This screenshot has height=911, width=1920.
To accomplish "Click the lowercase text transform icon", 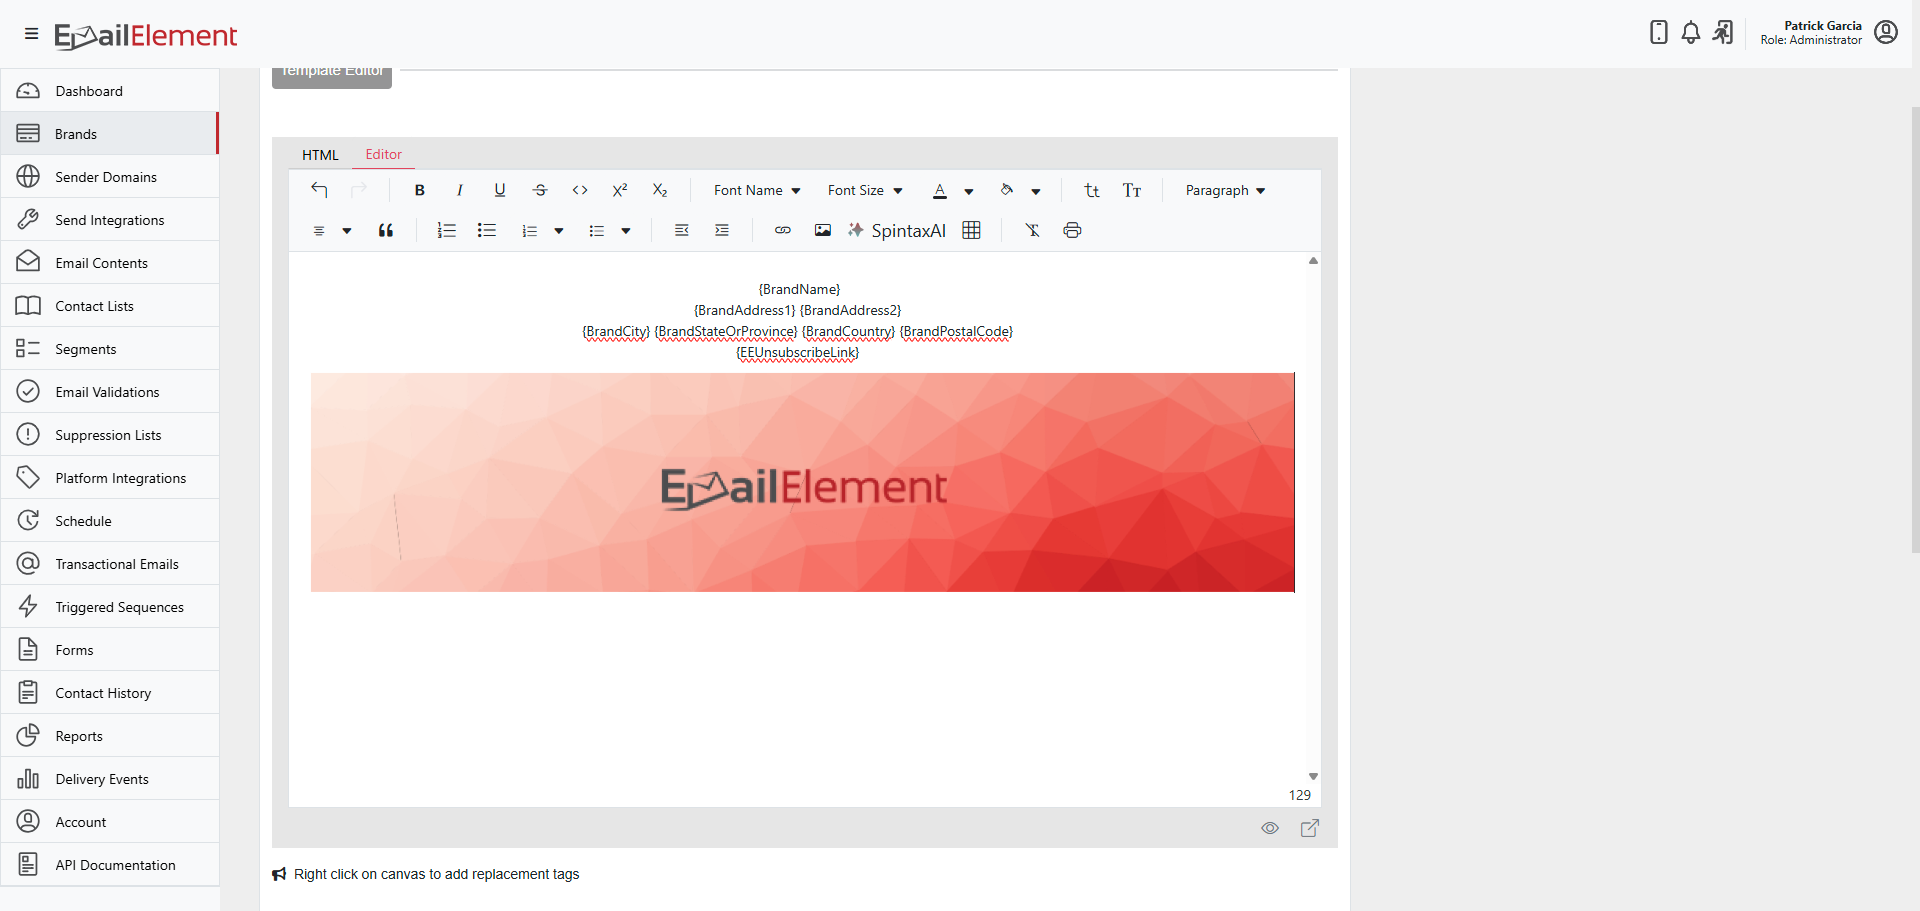I will click(x=1092, y=190).
